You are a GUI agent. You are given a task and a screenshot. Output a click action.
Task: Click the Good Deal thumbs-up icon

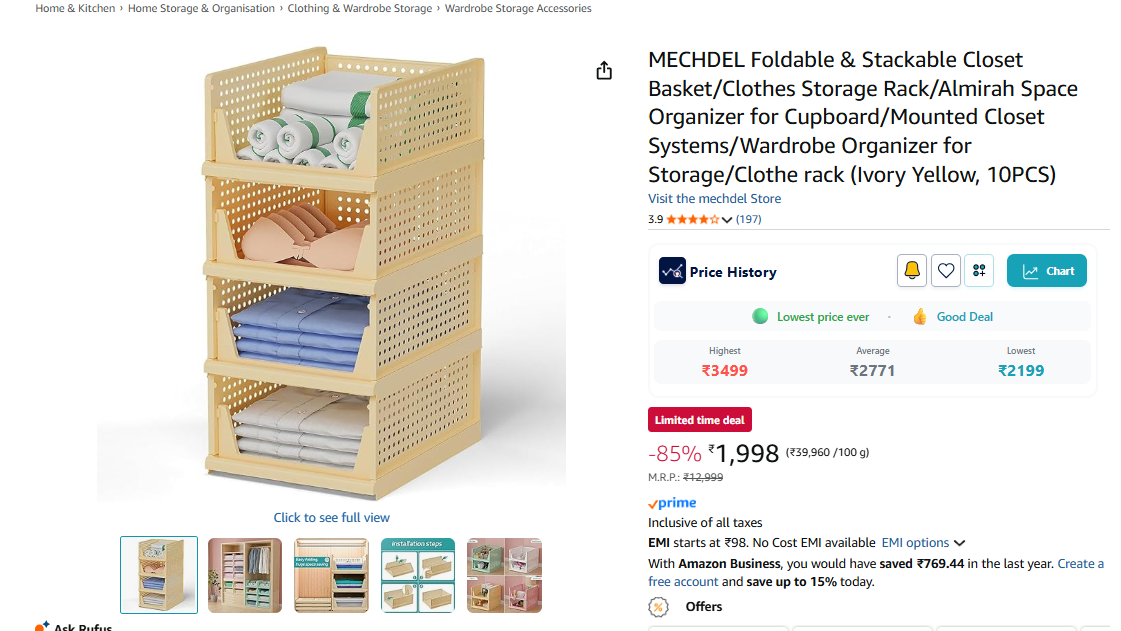(x=920, y=317)
